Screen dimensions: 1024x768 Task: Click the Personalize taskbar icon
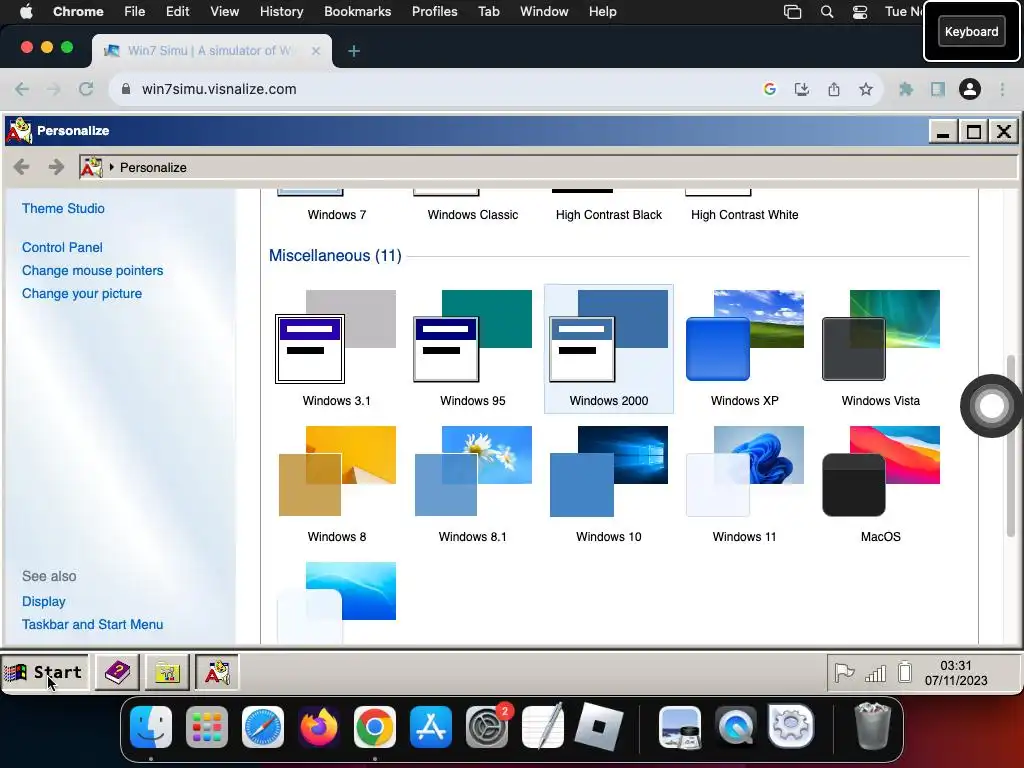217,672
